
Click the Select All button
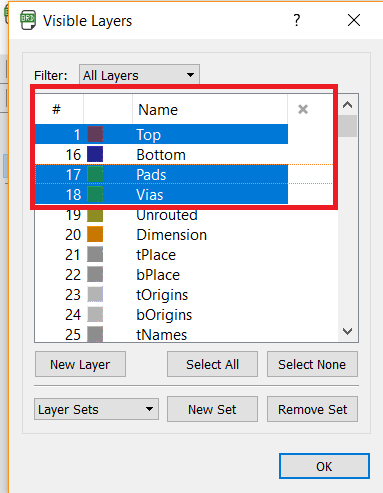212,364
